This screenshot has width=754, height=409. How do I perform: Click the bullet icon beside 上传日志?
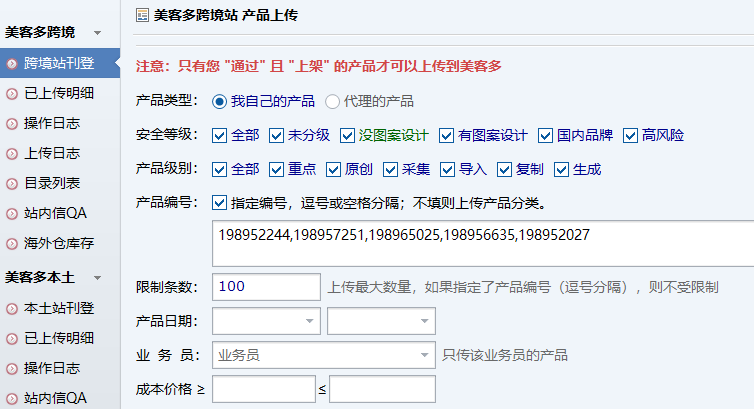(12, 154)
